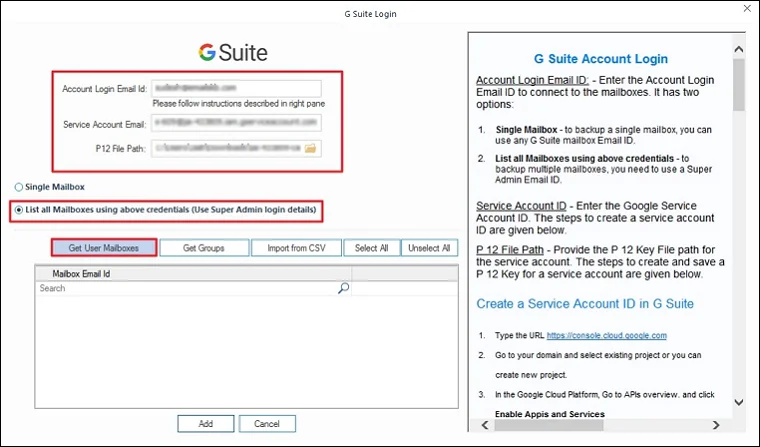Cancel the G Suite login dialog

coord(267,424)
